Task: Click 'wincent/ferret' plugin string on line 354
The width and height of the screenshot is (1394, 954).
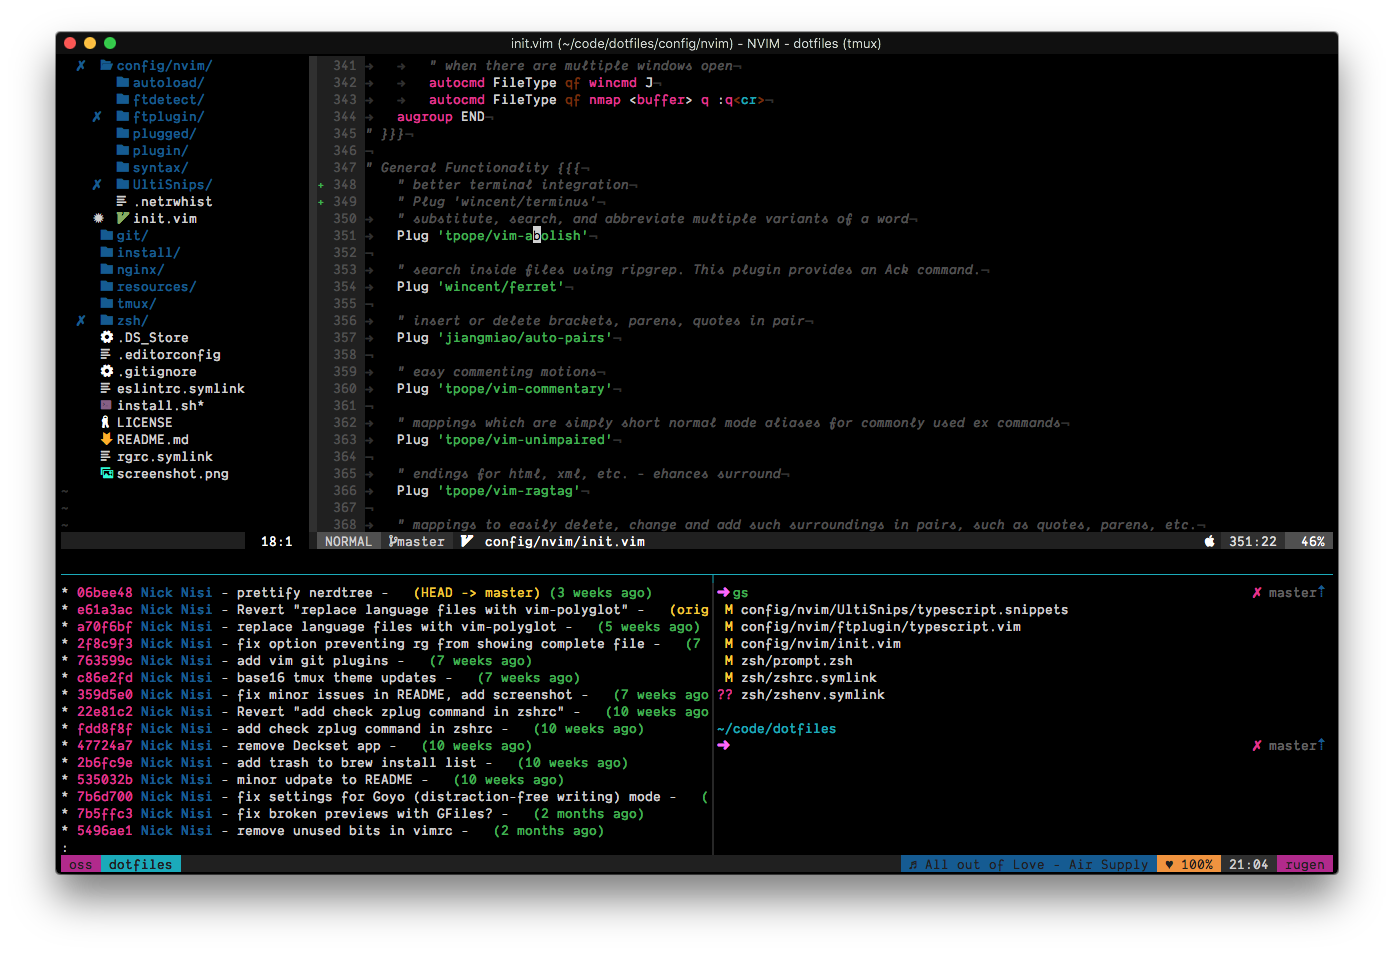Action: 500,287
